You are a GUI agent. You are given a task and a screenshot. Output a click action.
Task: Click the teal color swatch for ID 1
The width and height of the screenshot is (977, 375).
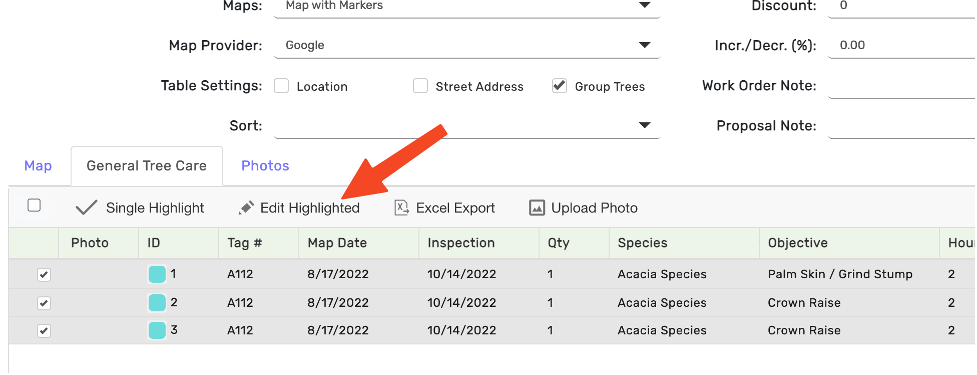tap(157, 274)
